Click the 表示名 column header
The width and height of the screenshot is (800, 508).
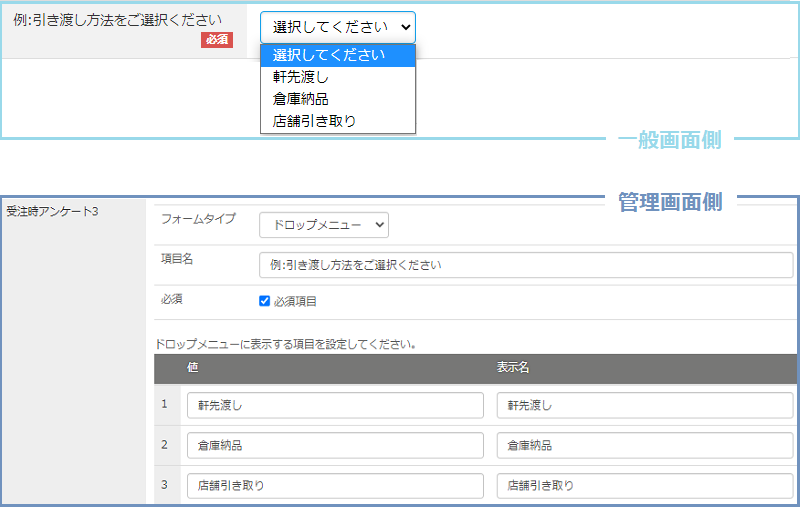point(513,367)
